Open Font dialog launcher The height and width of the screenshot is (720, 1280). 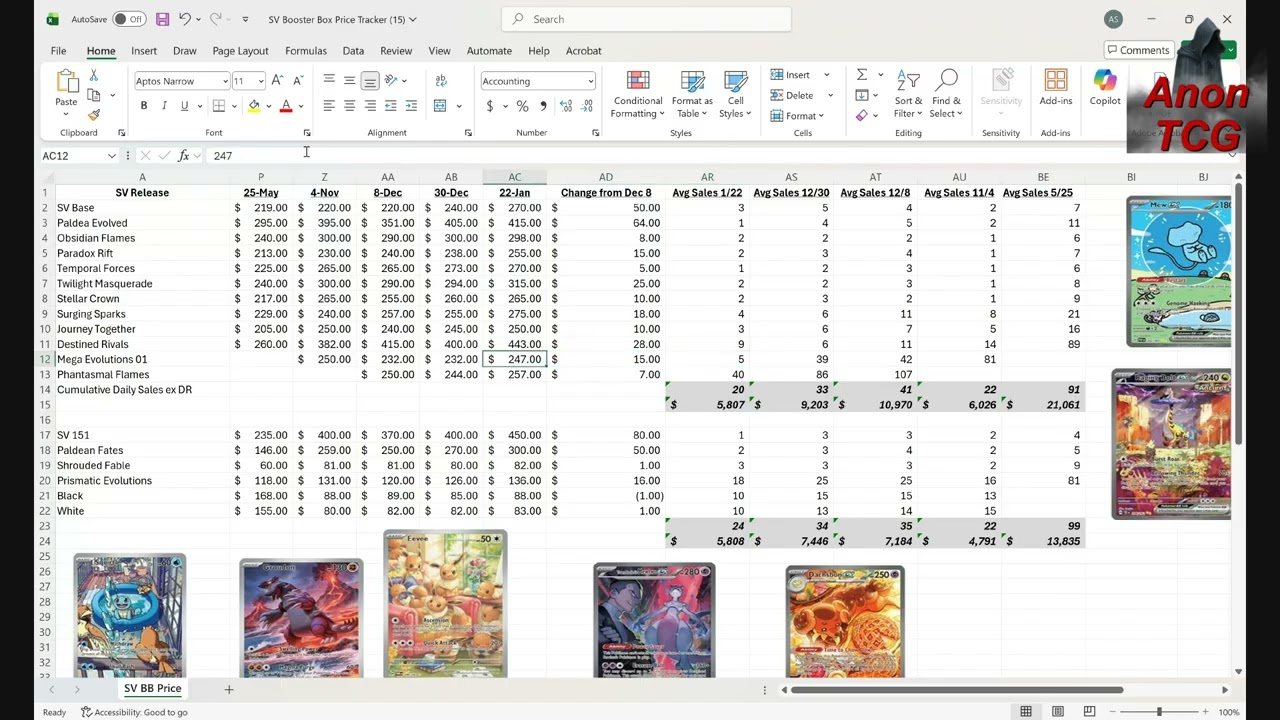point(307,133)
